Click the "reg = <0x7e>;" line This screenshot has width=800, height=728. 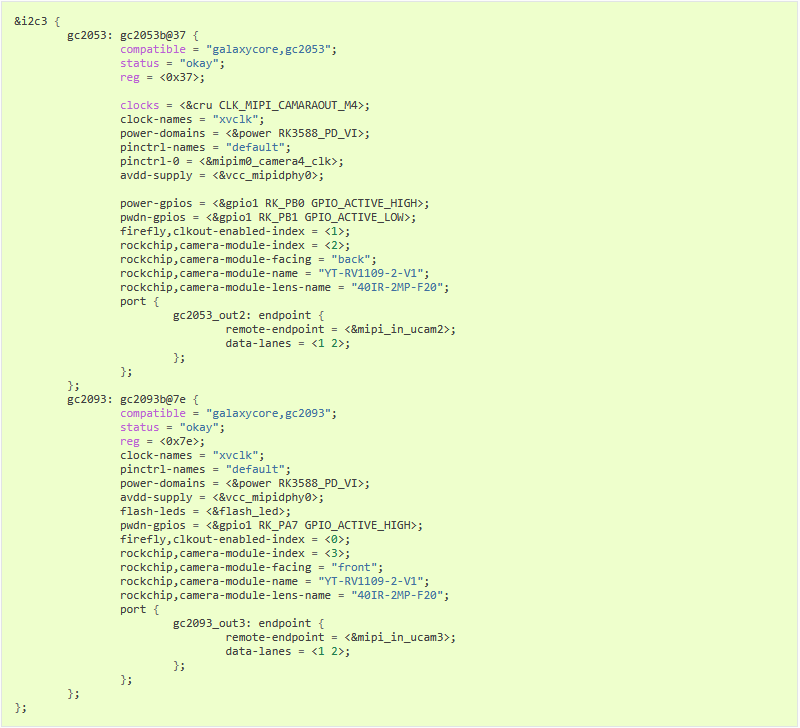click(x=162, y=442)
